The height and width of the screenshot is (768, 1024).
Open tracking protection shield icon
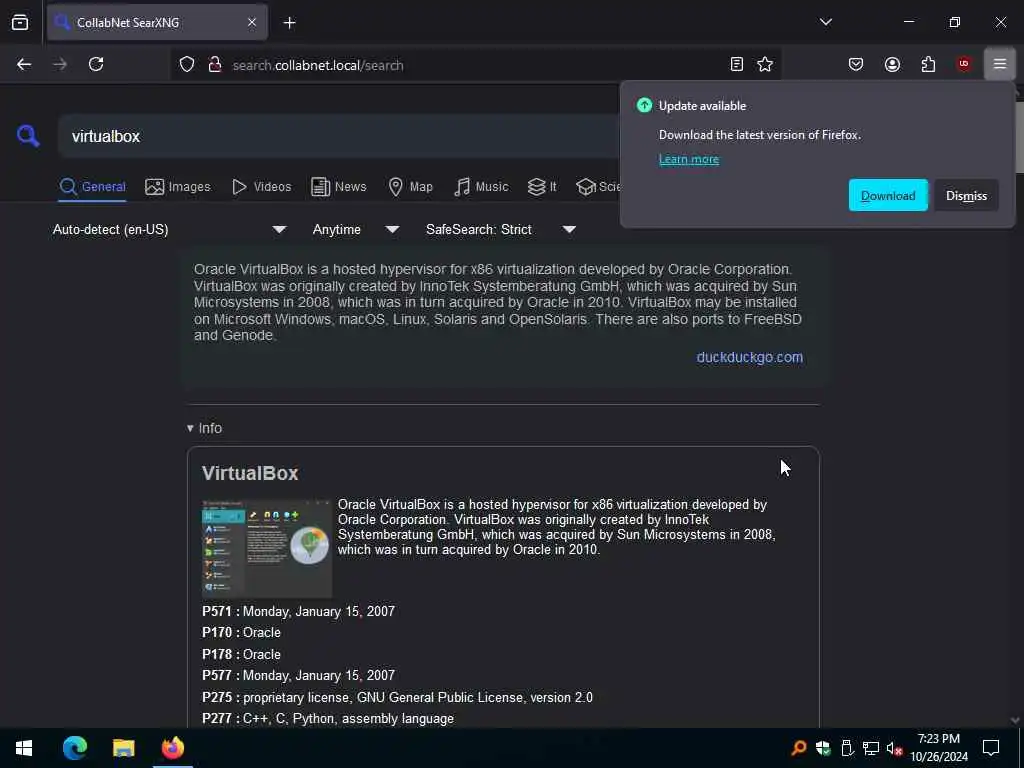(x=187, y=65)
